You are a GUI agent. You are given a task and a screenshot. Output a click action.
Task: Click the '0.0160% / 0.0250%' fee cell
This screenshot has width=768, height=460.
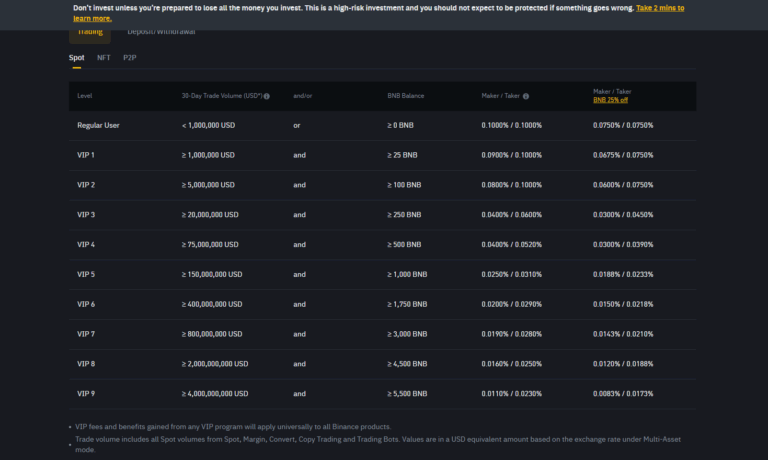click(511, 364)
